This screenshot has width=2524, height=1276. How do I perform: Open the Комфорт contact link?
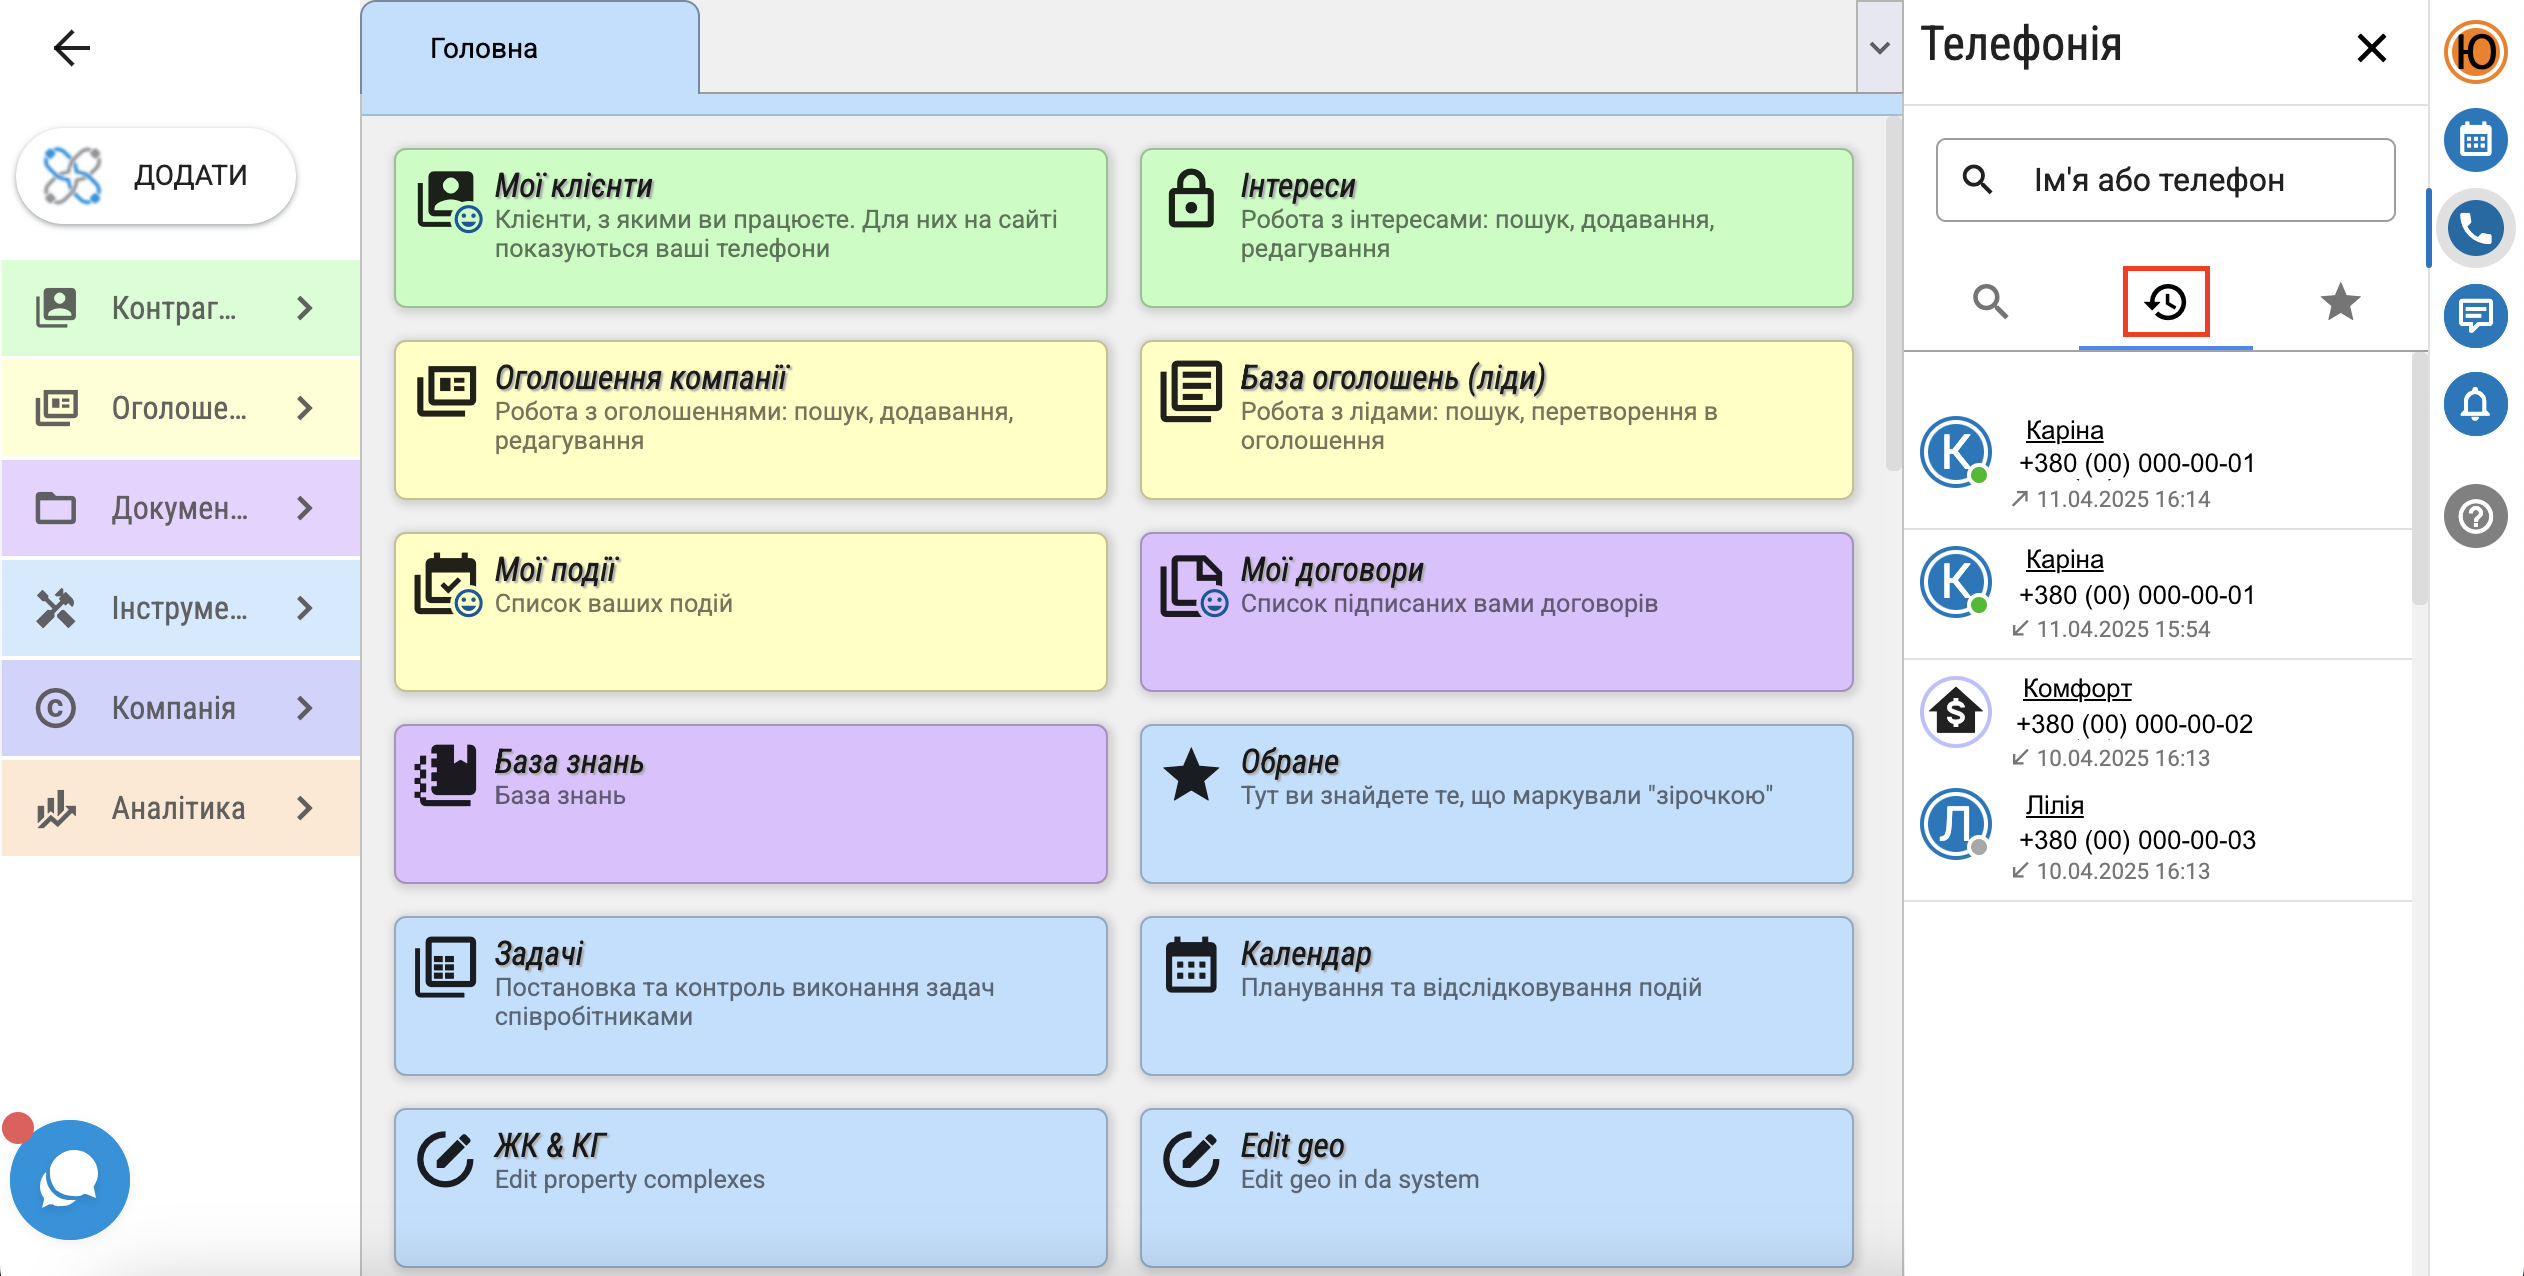click(x=2077, y=688)
